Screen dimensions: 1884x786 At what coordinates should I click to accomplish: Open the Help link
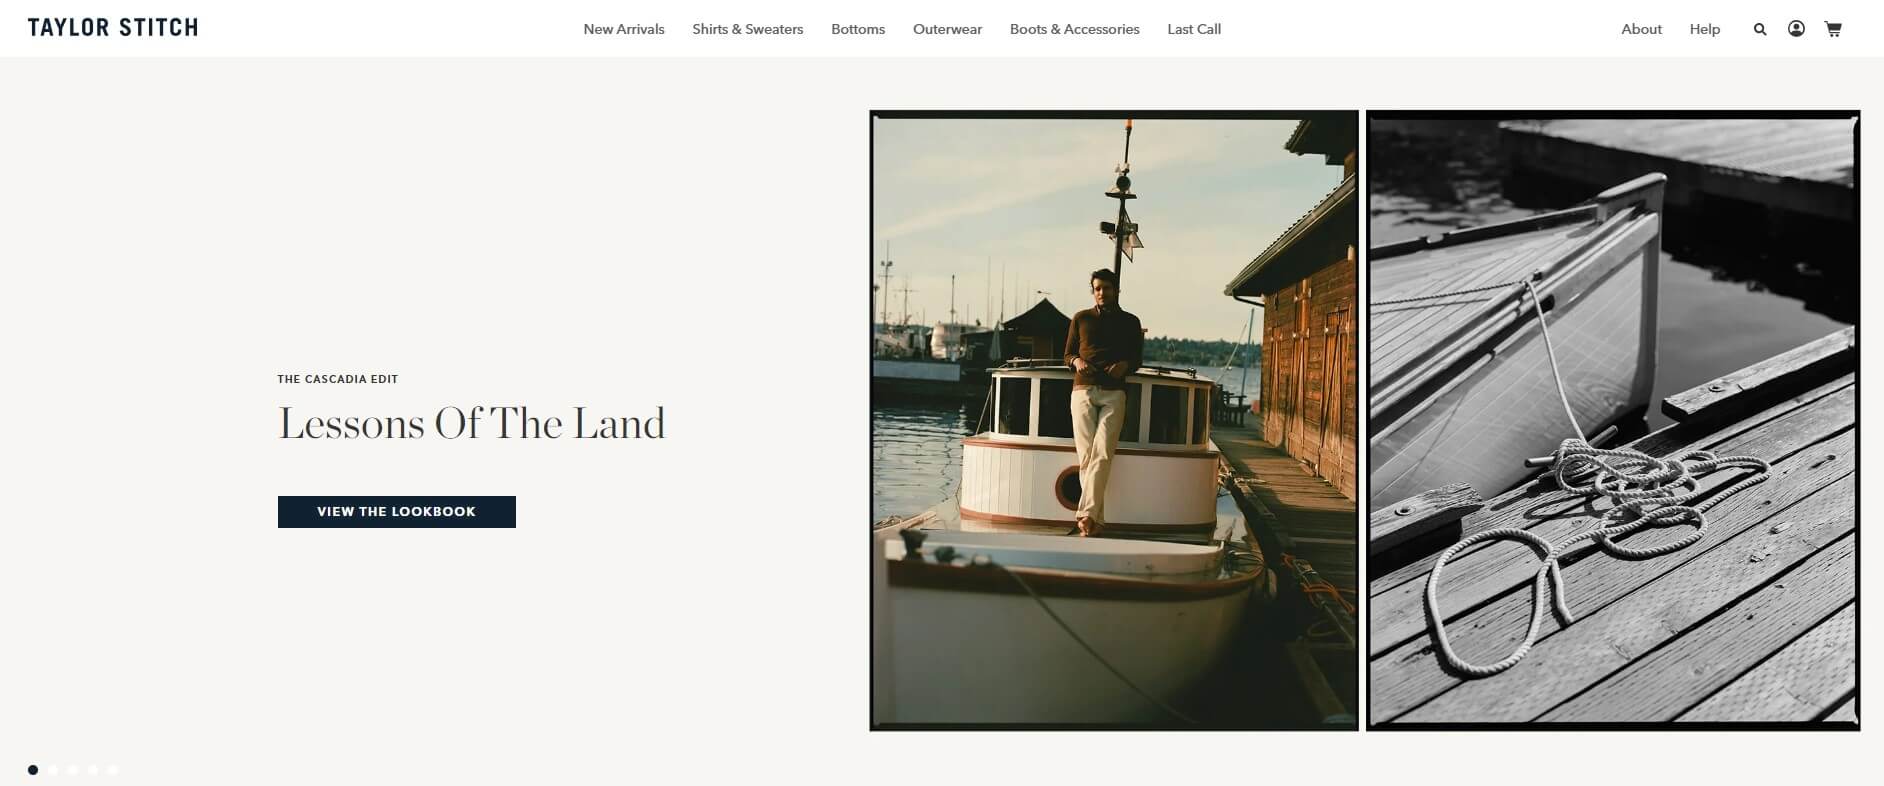[1705, 29]
